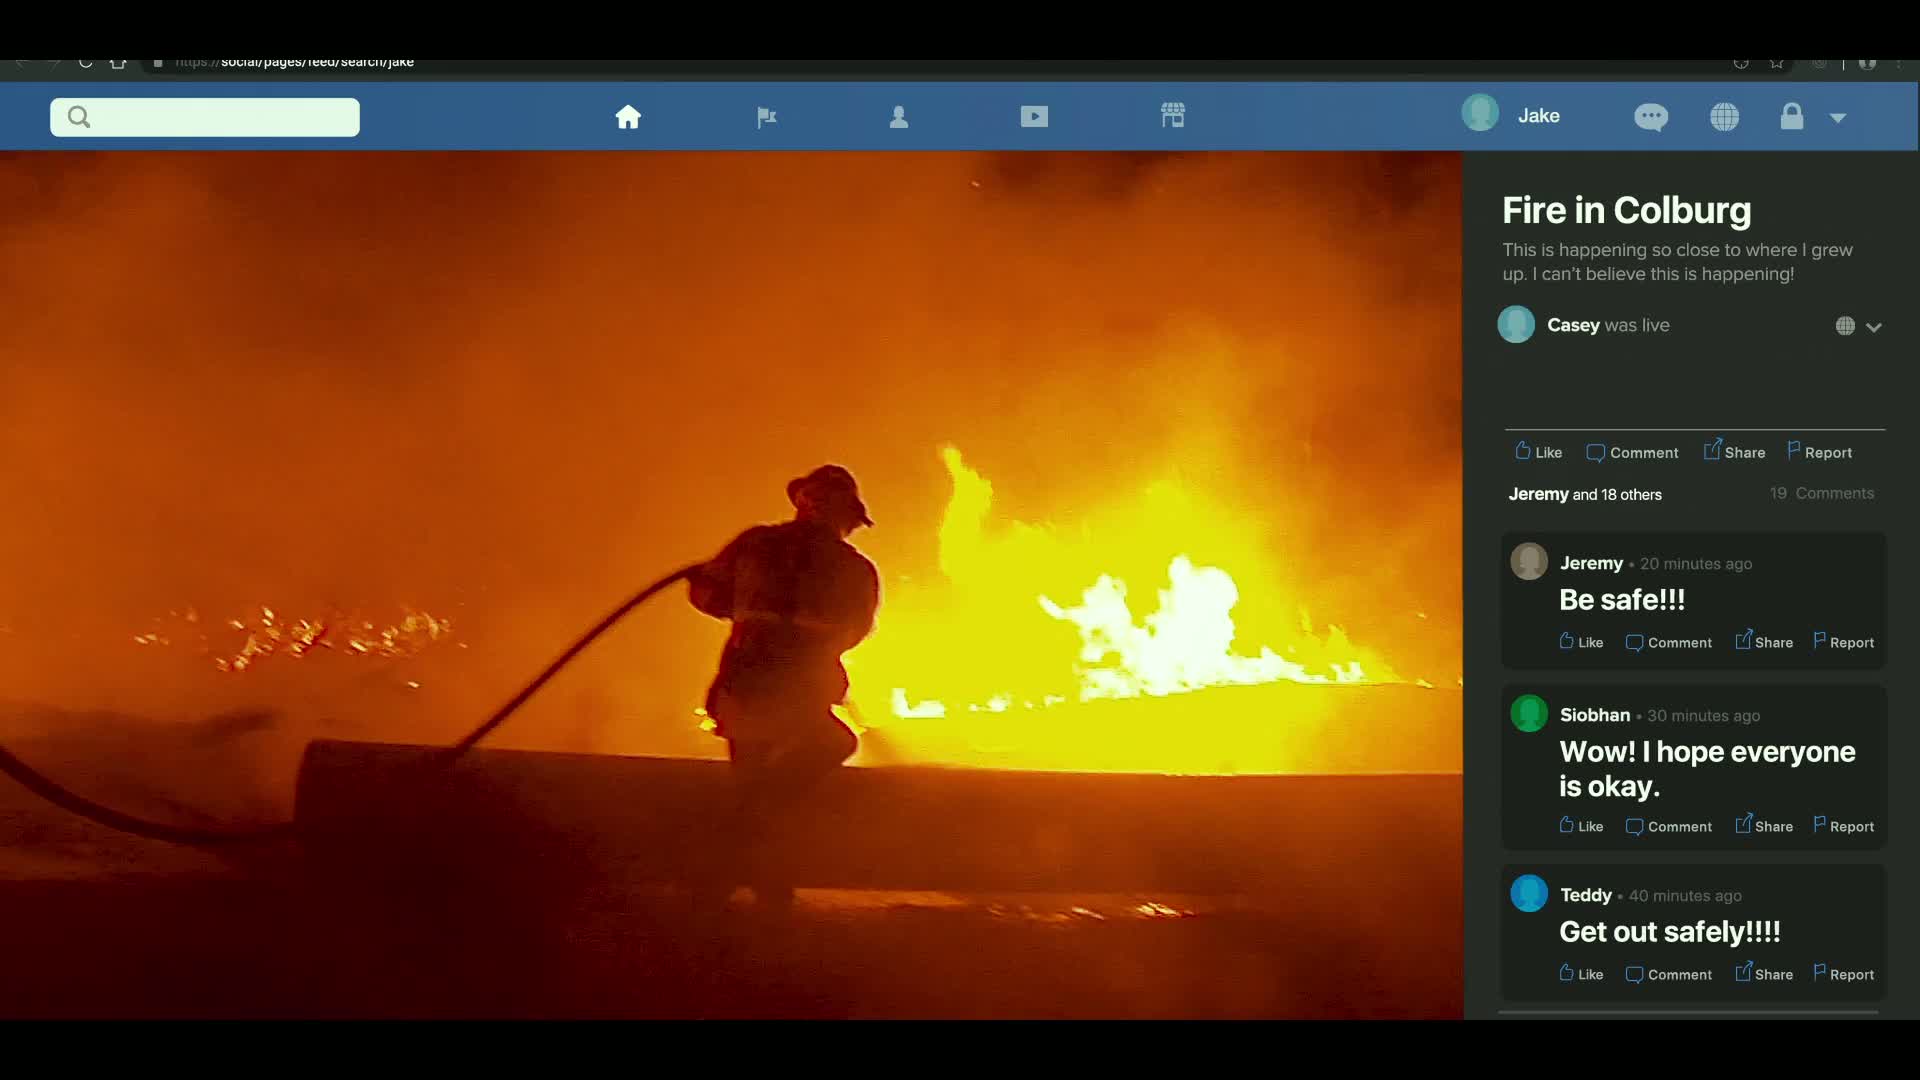1920x1080 pixels.
Task: Click Jake's profile name
Action: click(x=1538, y=116)
